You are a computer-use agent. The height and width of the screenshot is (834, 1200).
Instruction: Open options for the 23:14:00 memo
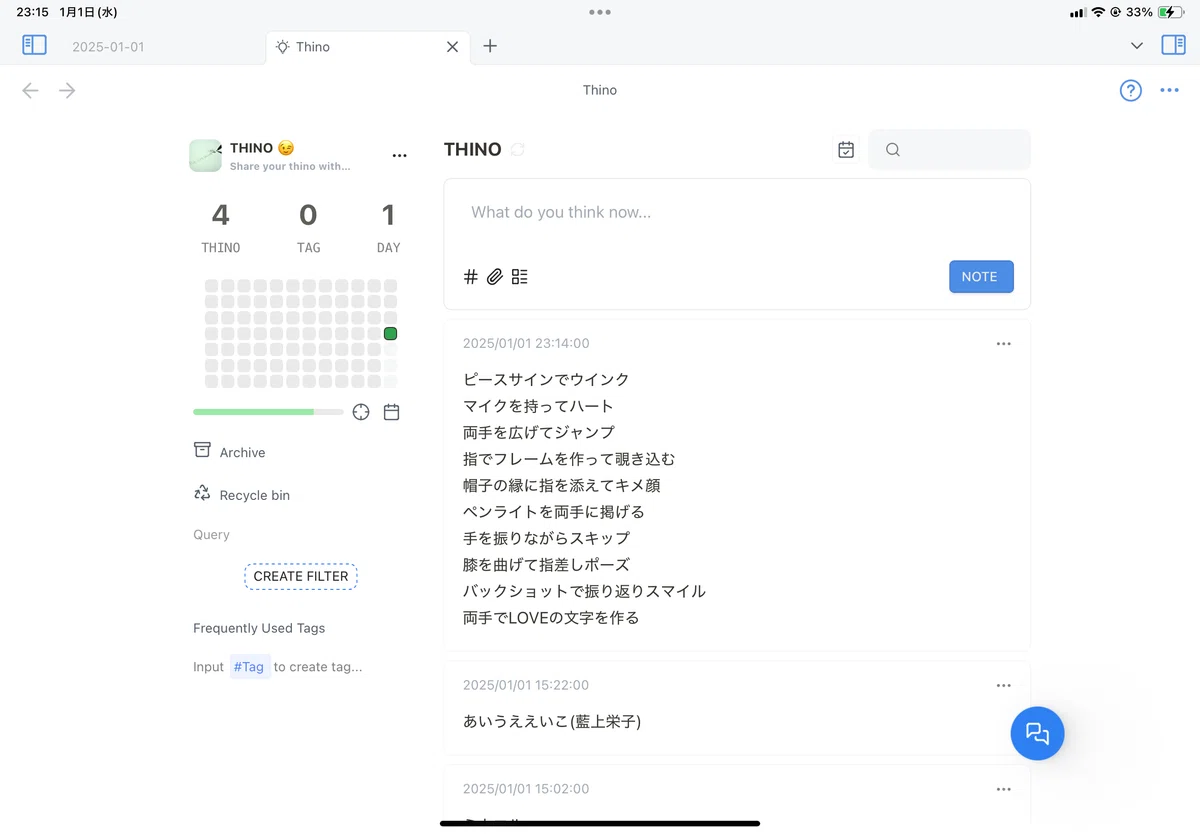click(x=1003, y=344)
